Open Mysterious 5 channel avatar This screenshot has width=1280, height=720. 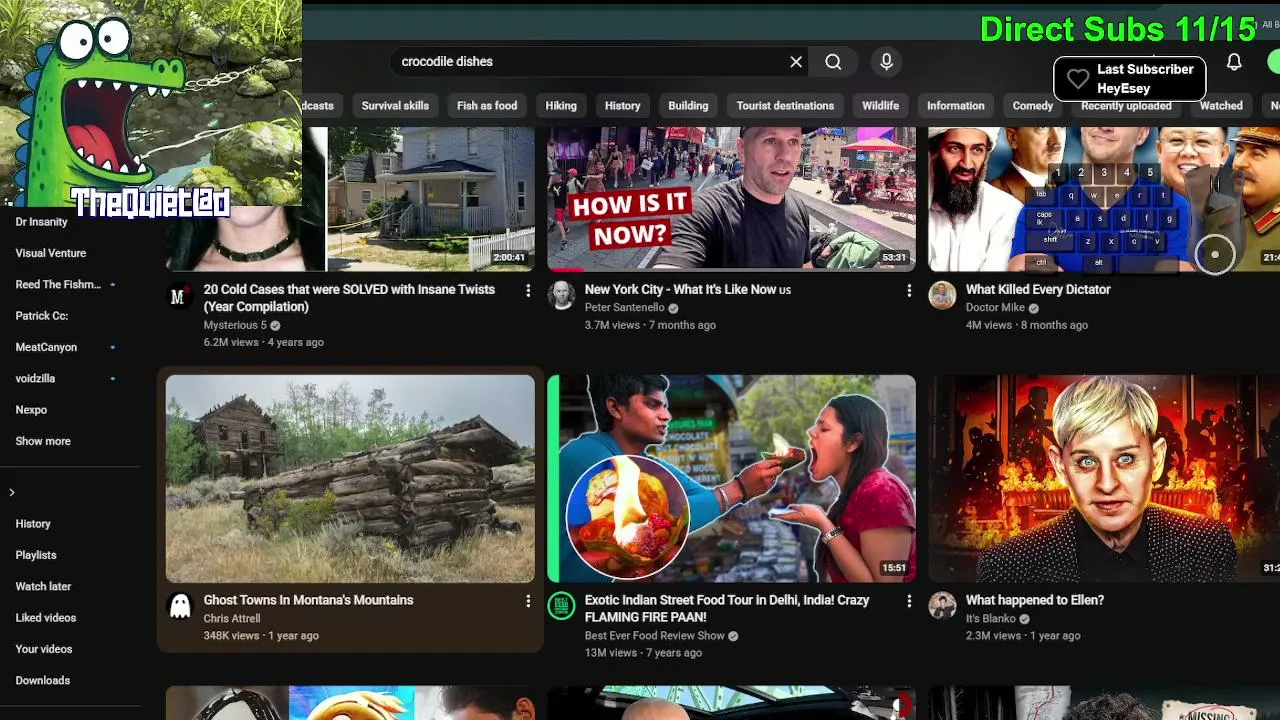(x=179, y=296)
